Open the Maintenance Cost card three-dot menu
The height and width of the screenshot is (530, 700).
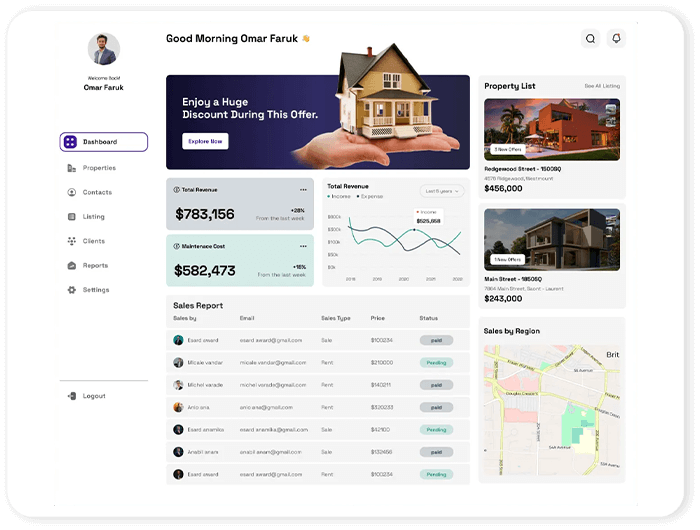pyautogui.click(x=303, y=246)
